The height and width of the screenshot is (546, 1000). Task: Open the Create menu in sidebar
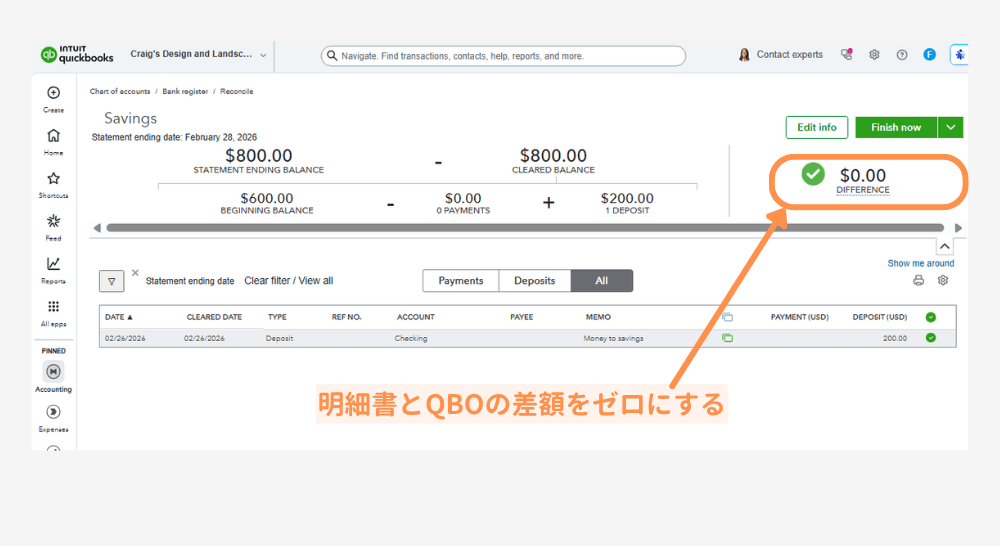[53, 93]
